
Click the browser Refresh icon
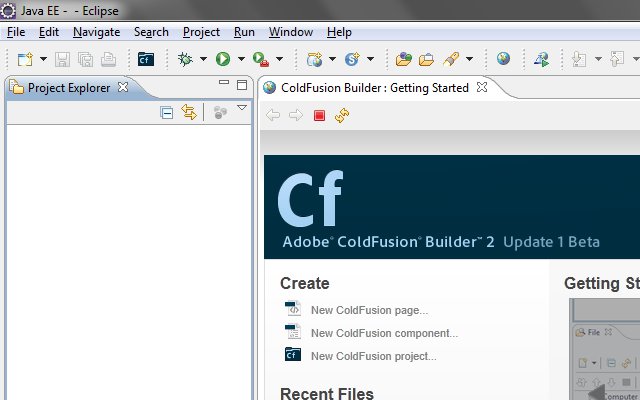(342, 116)
